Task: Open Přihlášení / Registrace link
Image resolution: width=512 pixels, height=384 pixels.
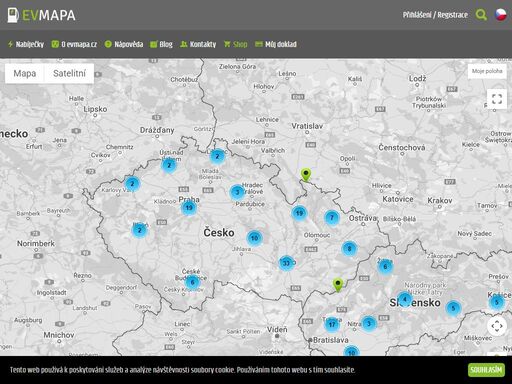Action: 435,15
